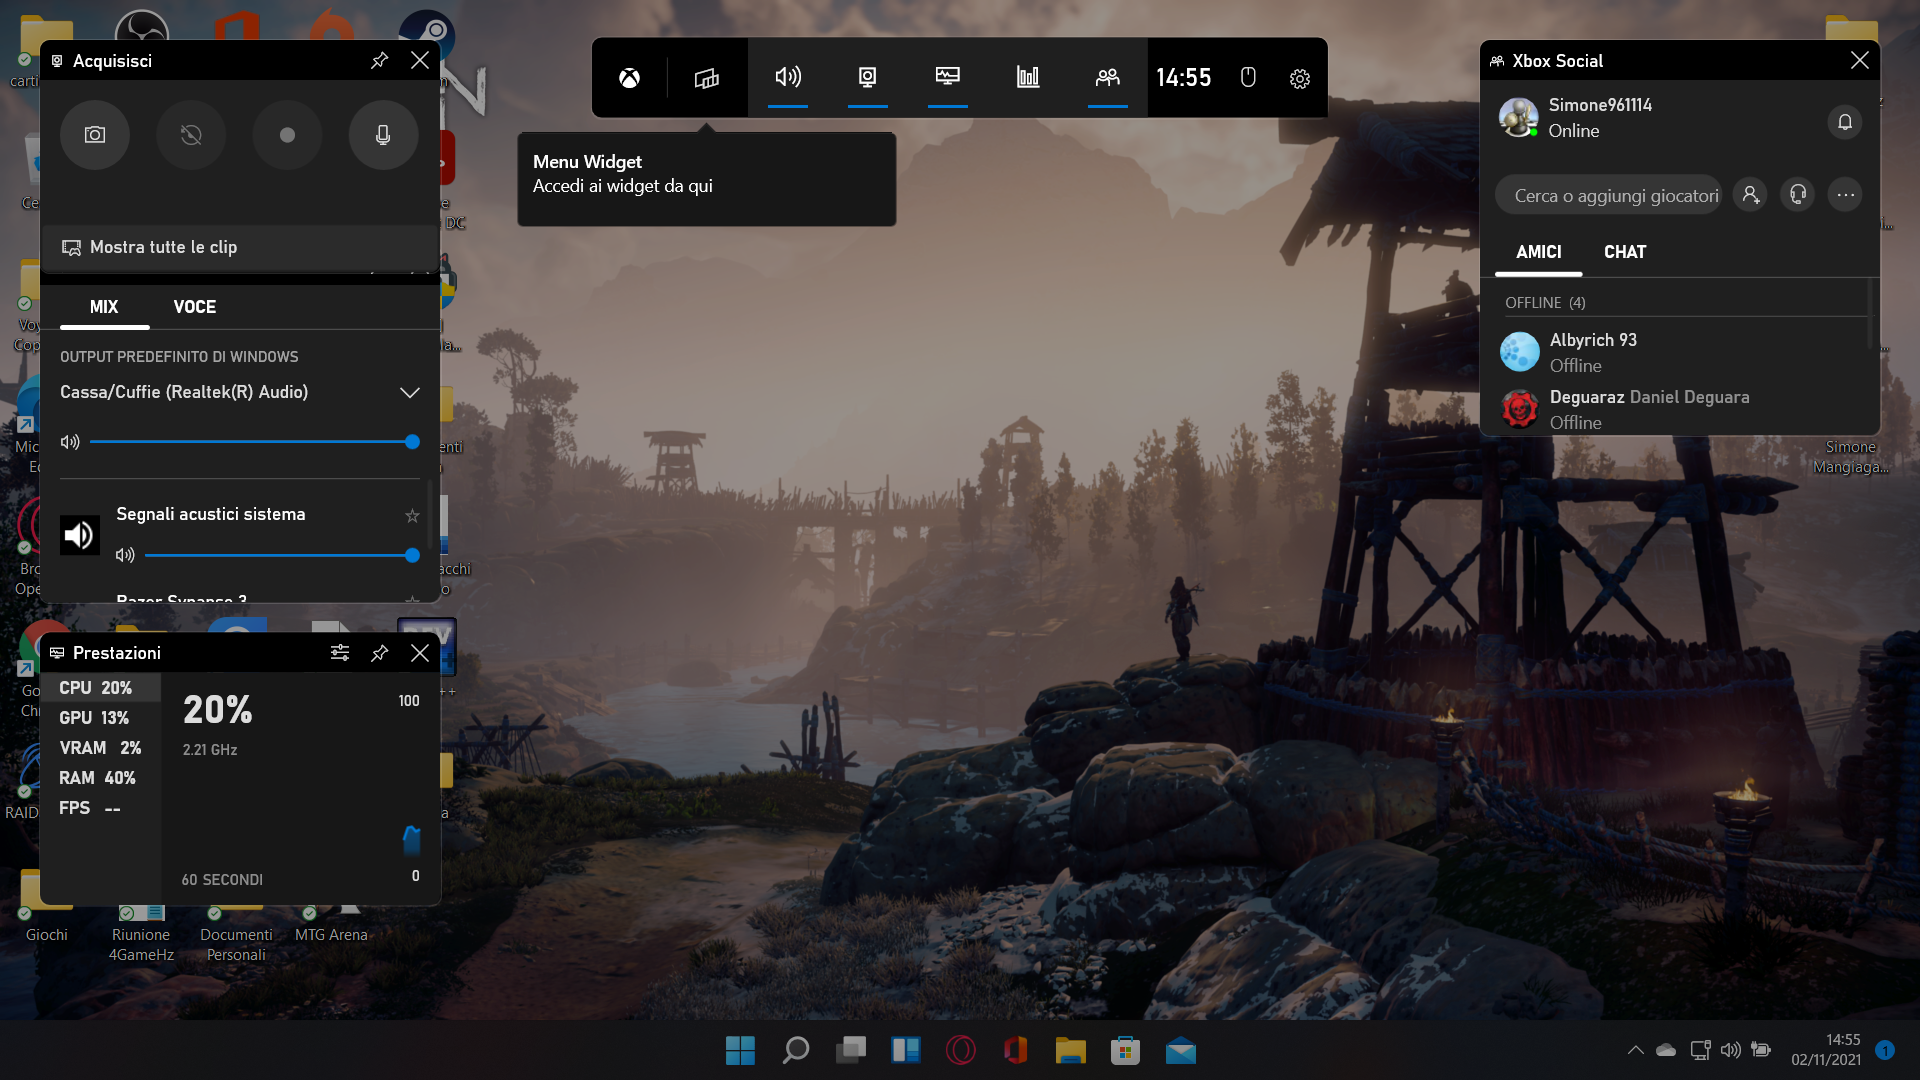Open the Windows Start menu
This screenshot has height=1080, width=1920.
tap(740, 1050)
